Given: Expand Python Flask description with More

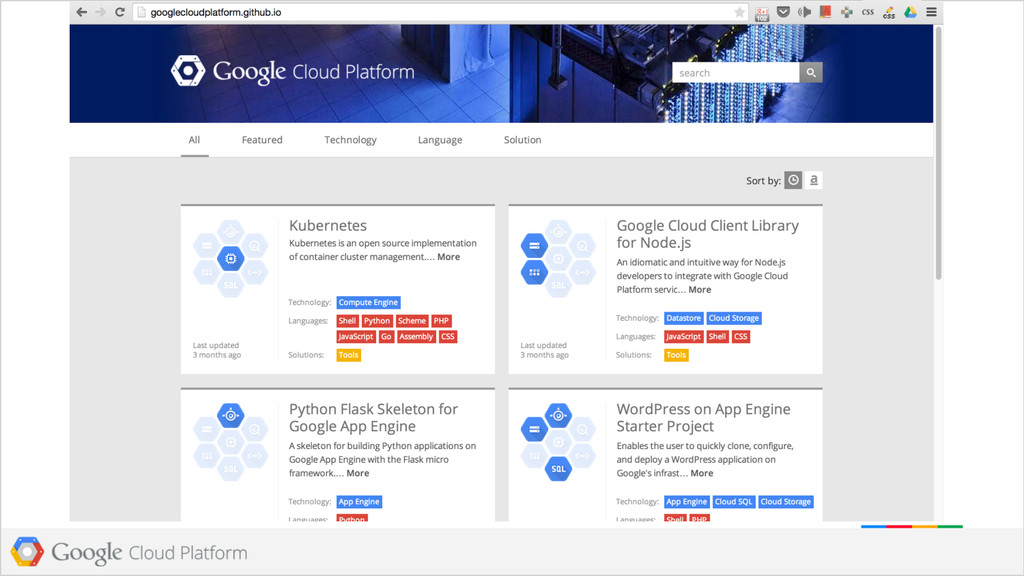Looking at the screenshot, I should [357, 473].
